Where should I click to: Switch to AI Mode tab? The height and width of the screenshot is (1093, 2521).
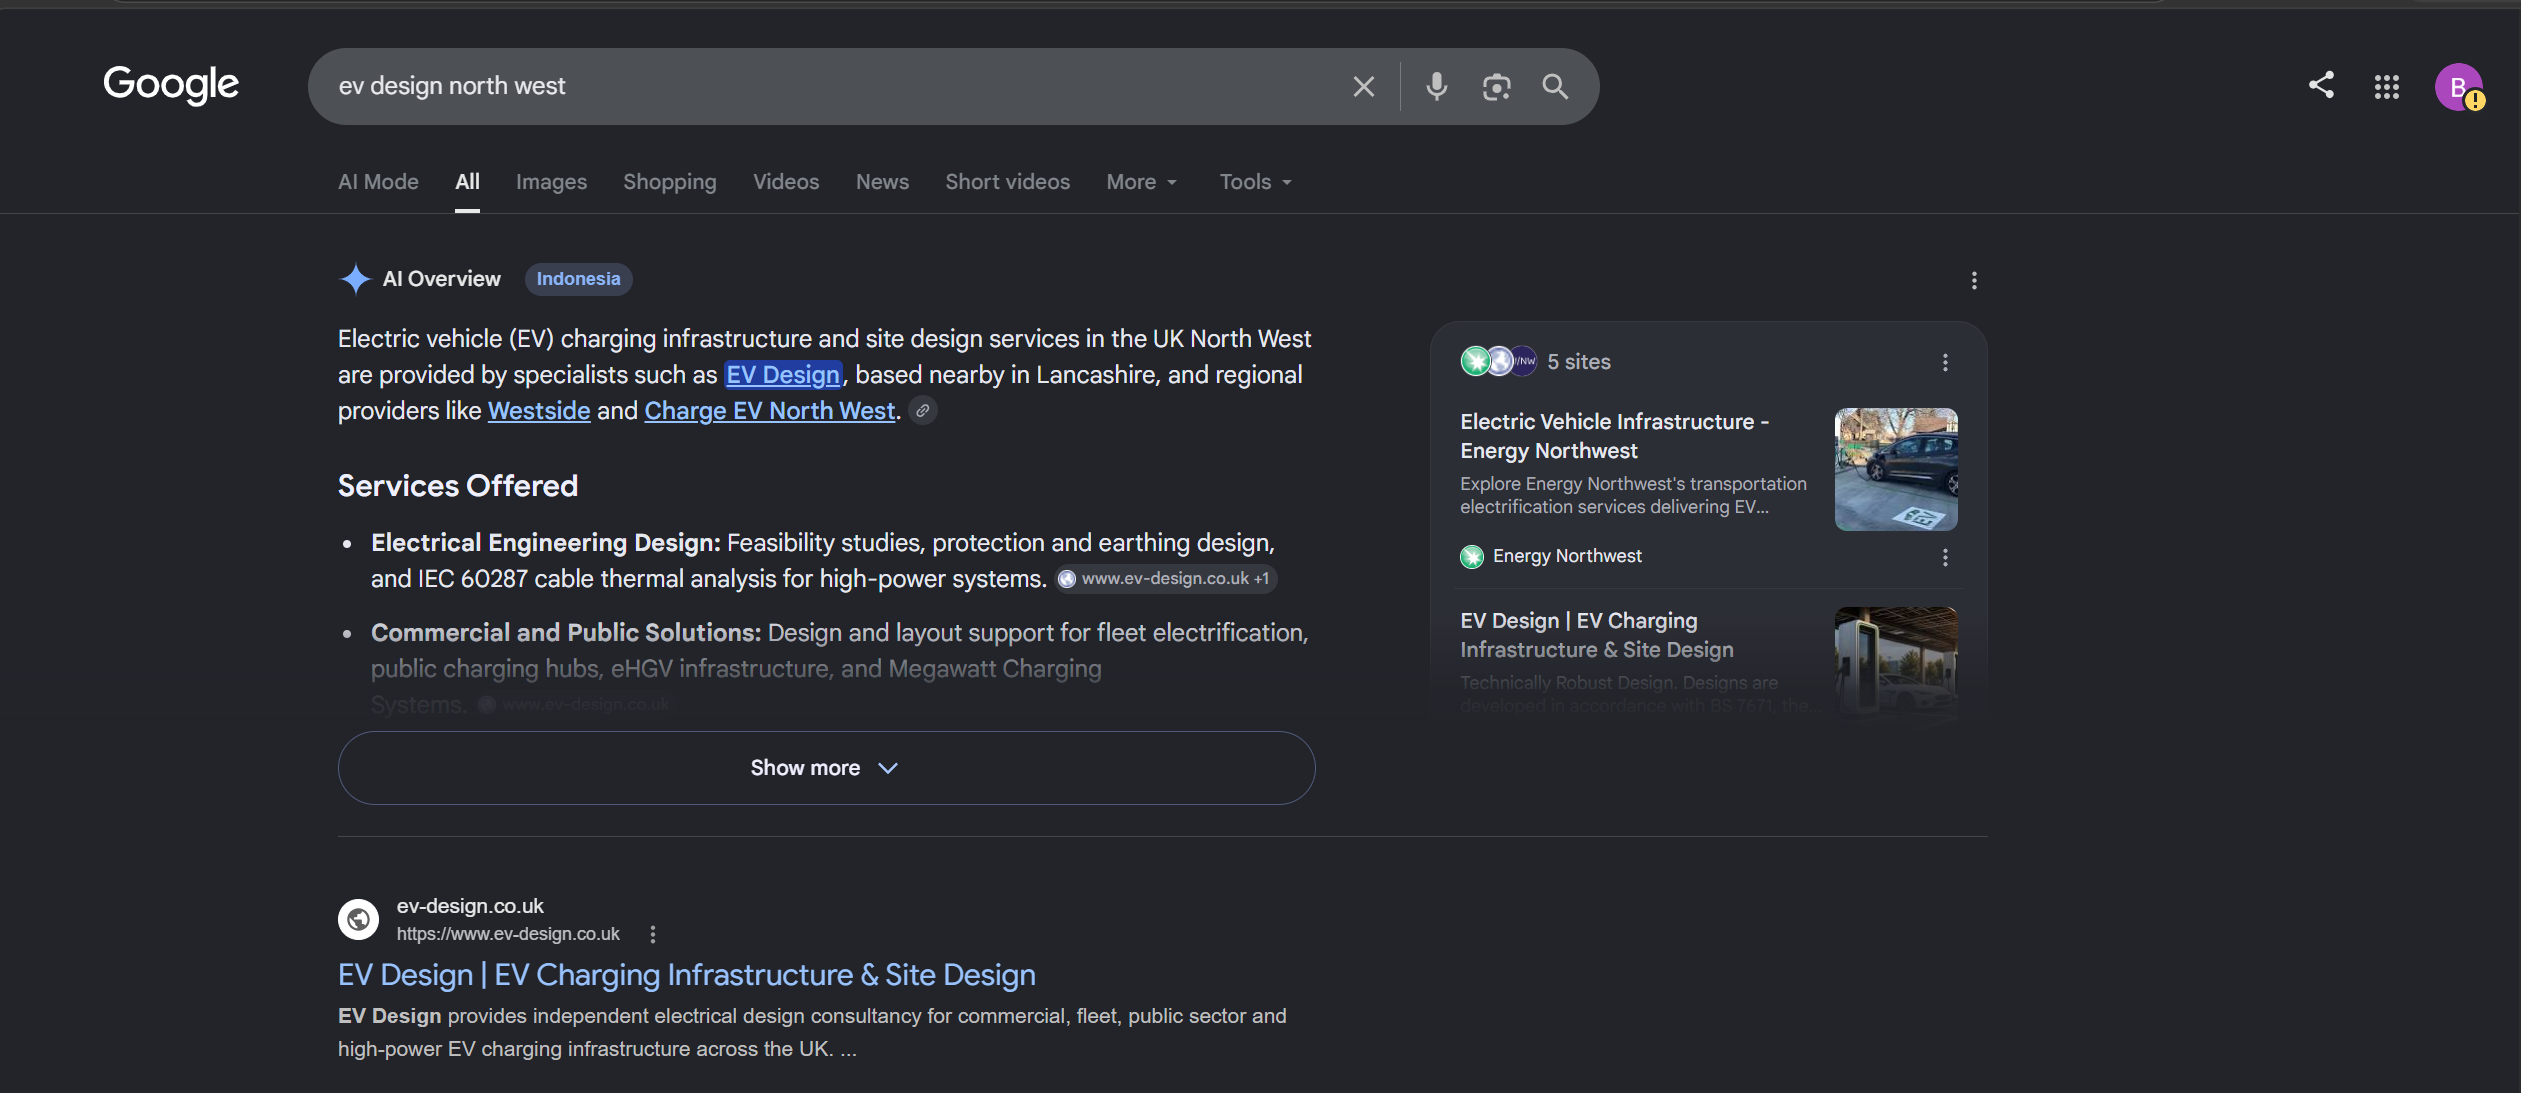point(378,182)
